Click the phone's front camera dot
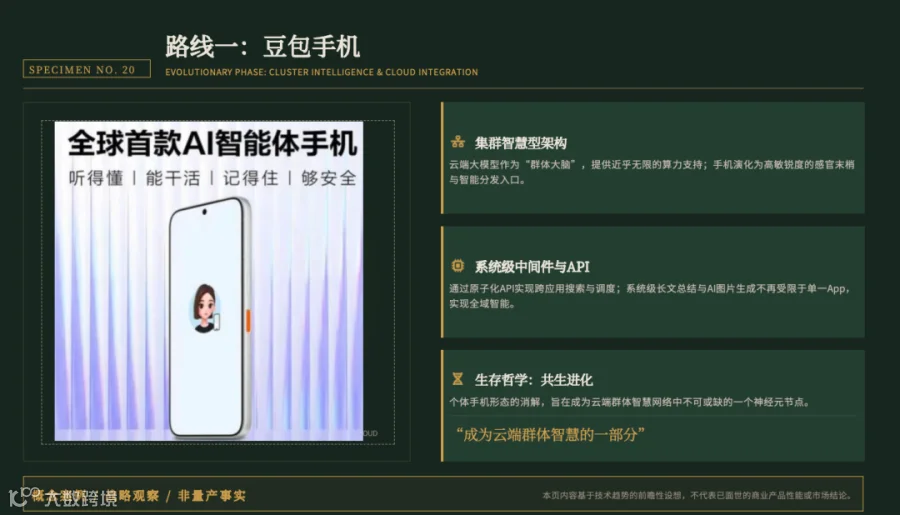900x515 pixels. [x=204, y=212]
